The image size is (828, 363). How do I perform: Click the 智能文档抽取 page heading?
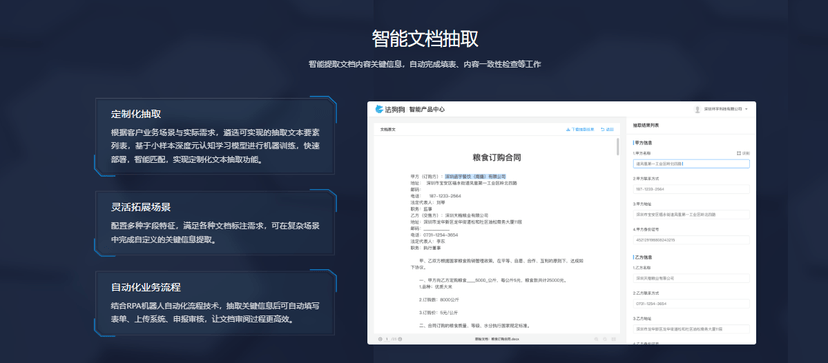(425, 39)
